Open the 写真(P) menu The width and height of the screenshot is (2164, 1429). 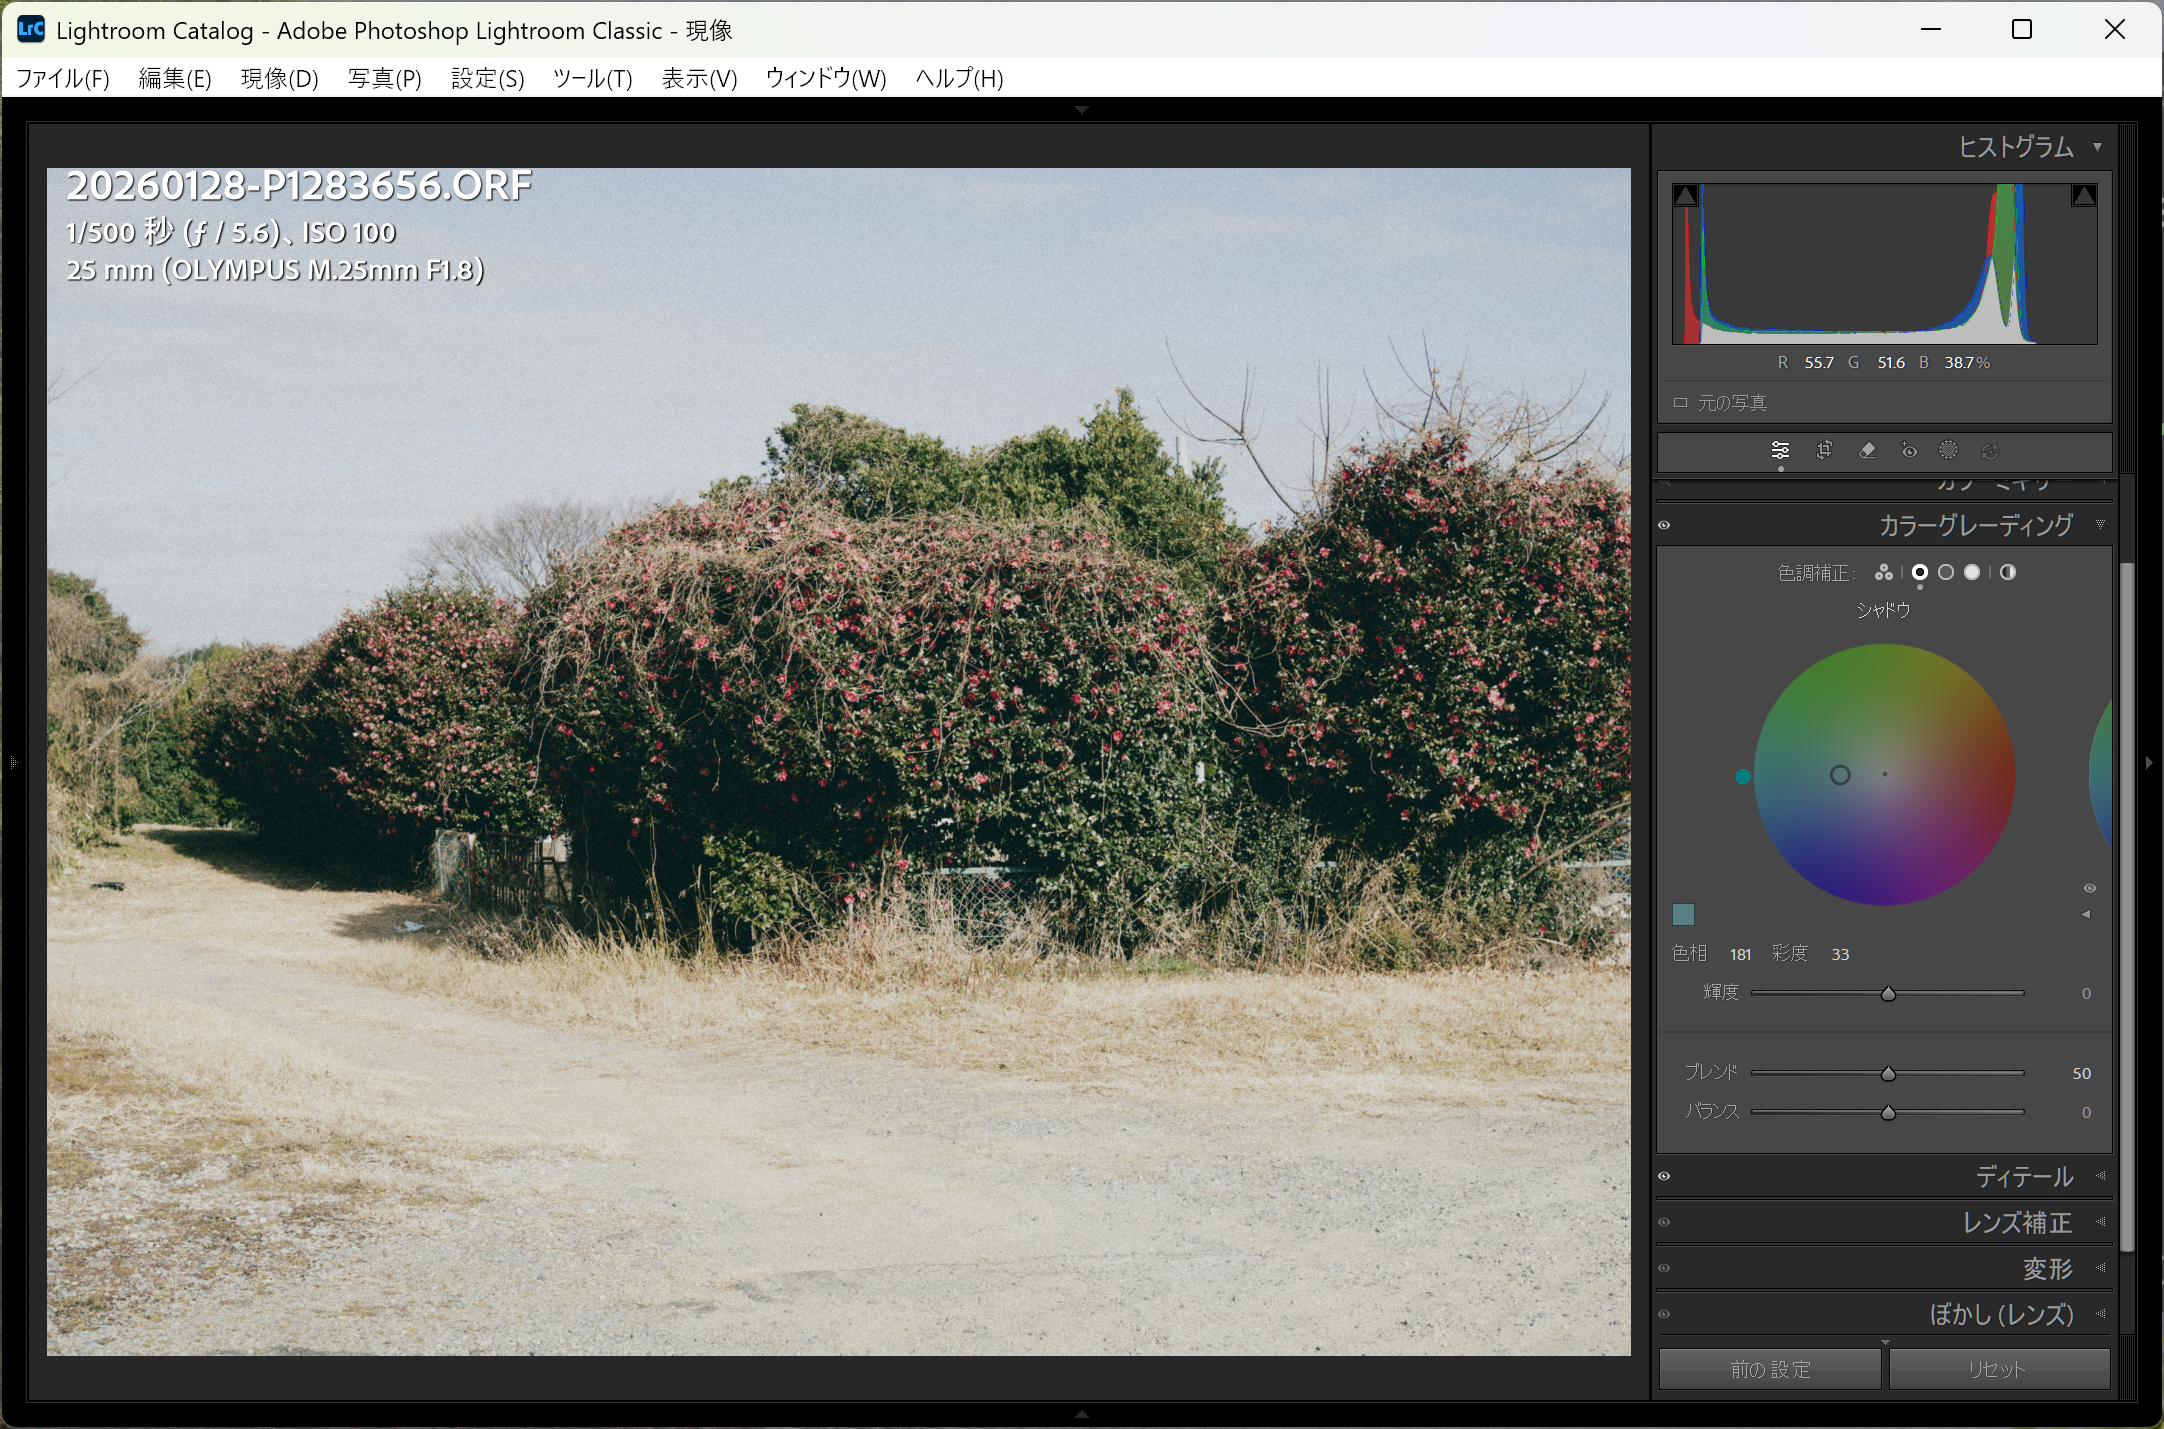point(384,78)
